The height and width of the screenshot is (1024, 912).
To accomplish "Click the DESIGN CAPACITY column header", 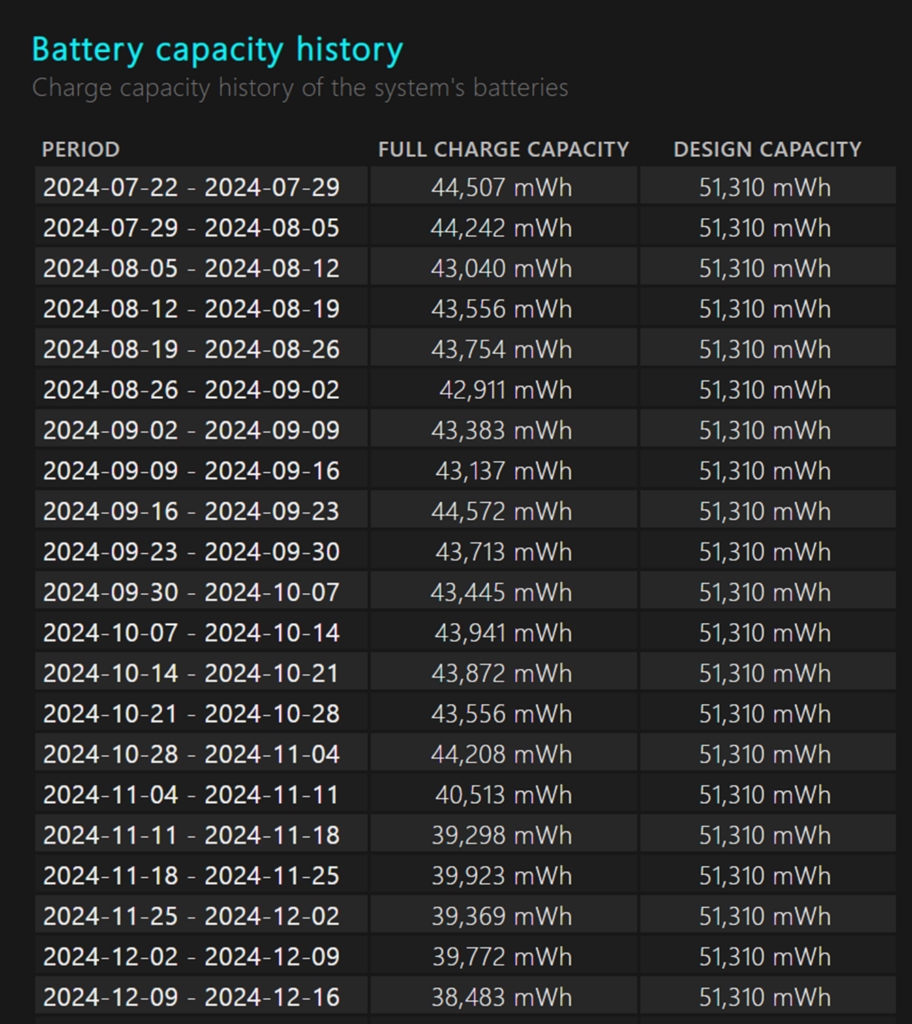I will pos(768,150).
